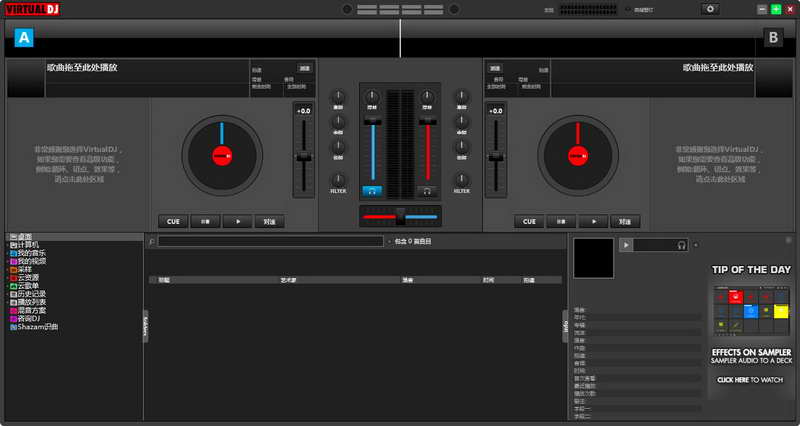Click deck B top EQ knob
This screenshot has height=426, width=800.
(461, 96)
